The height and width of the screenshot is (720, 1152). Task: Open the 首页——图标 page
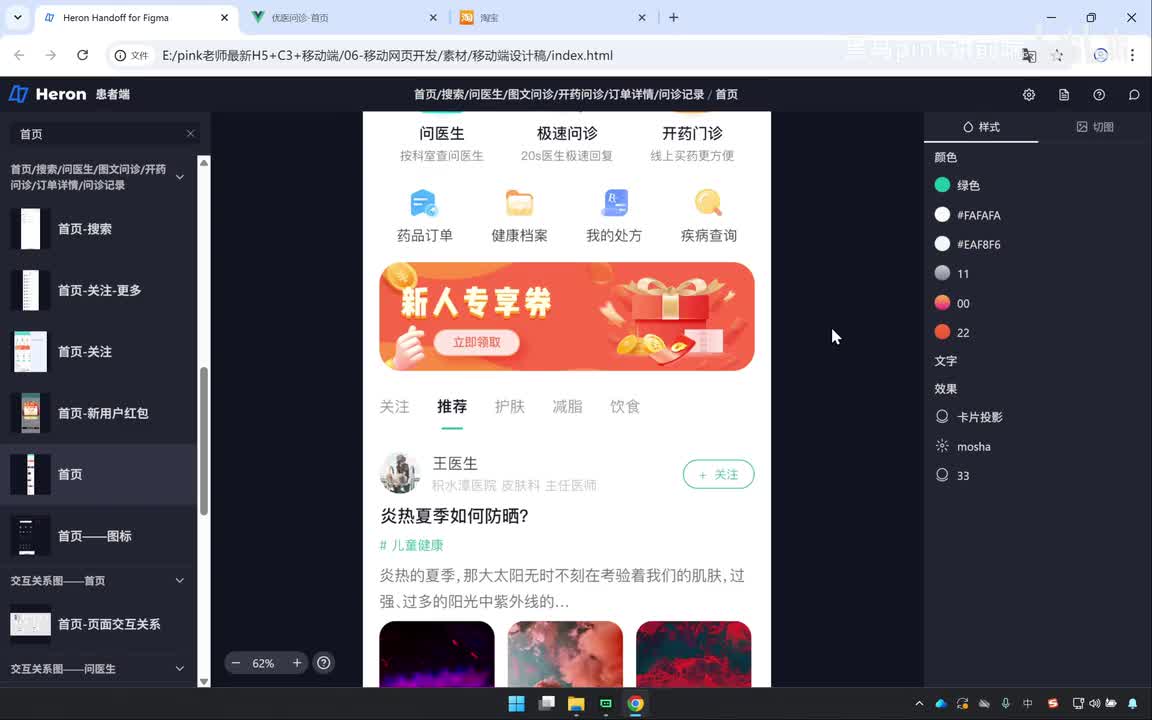(x=98, y=536)
